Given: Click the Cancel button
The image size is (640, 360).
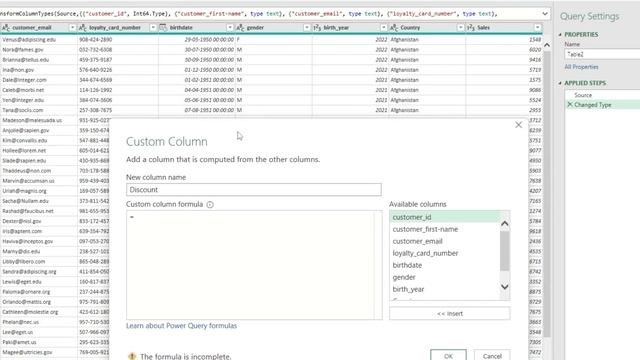Looking at the screenshot, I should point(492,356).
